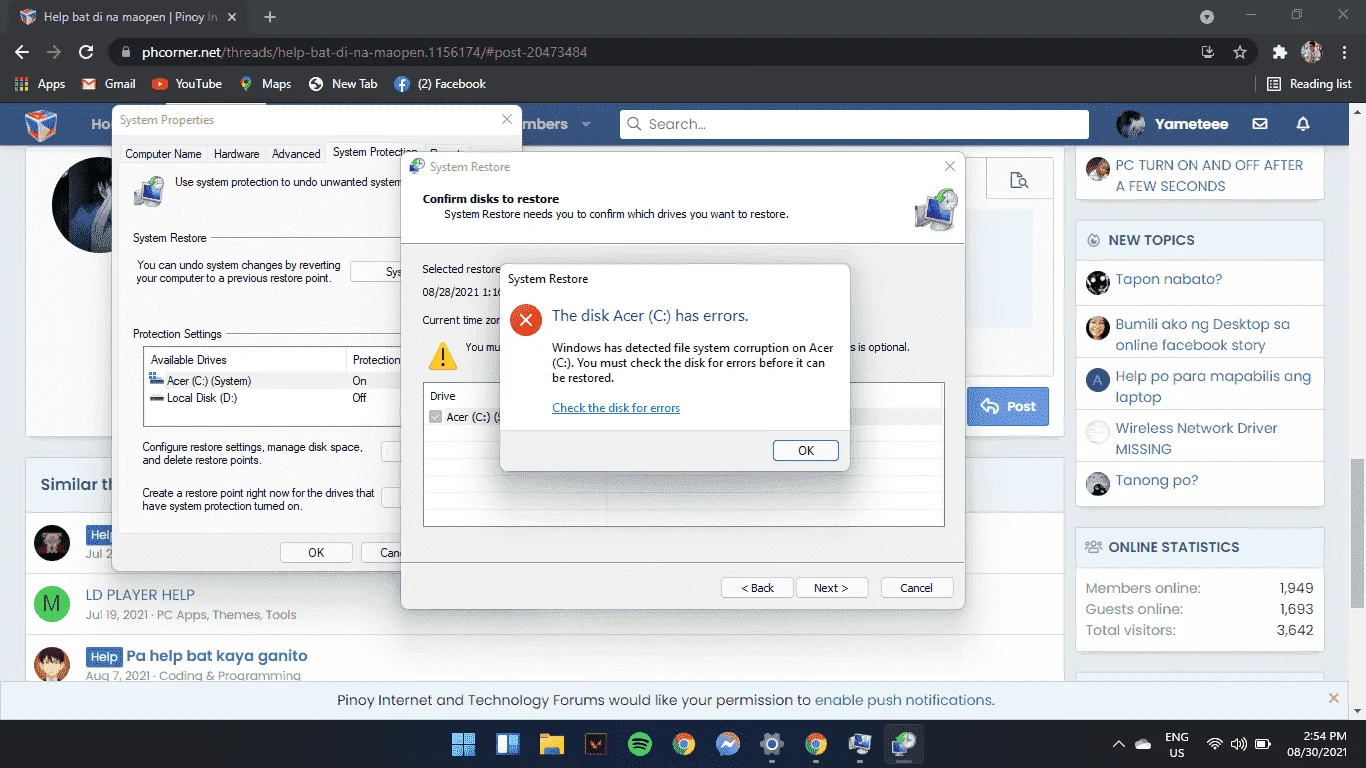Bookmark this page with the star icon
This screenshot has width=1366, height=768.
[1240, 52]
